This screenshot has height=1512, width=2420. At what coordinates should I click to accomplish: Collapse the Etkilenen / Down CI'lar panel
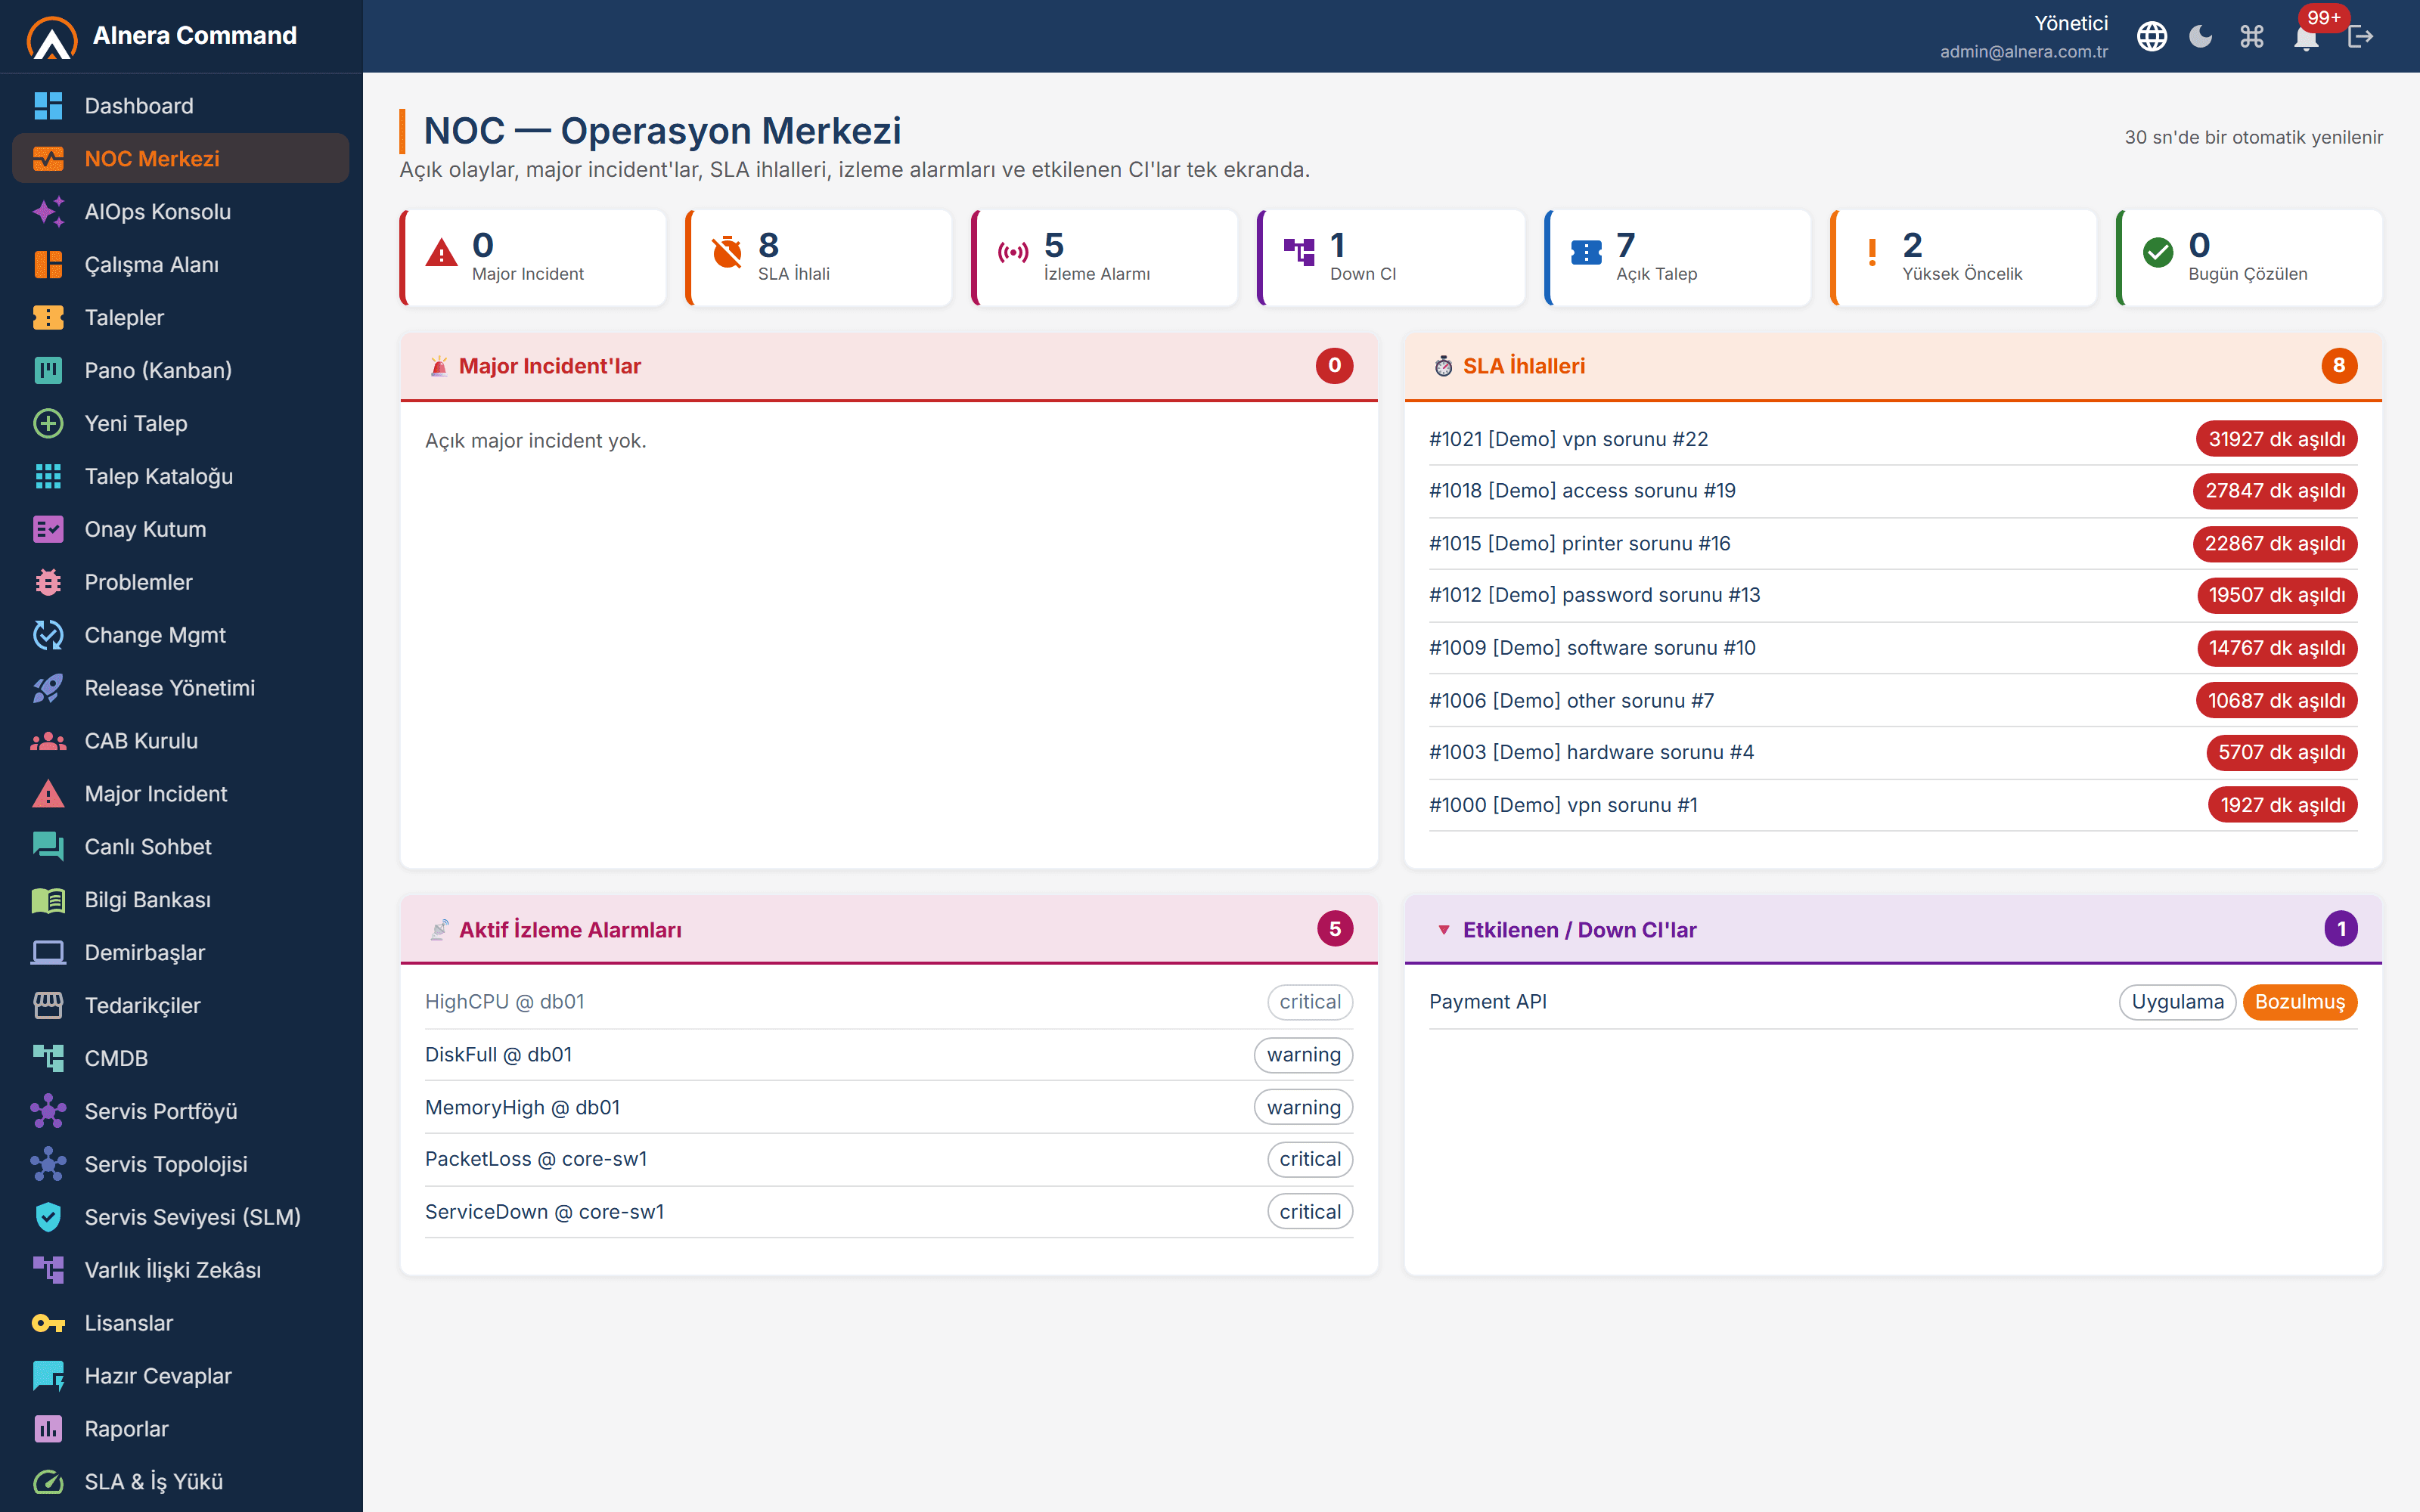coord(1443,930)
